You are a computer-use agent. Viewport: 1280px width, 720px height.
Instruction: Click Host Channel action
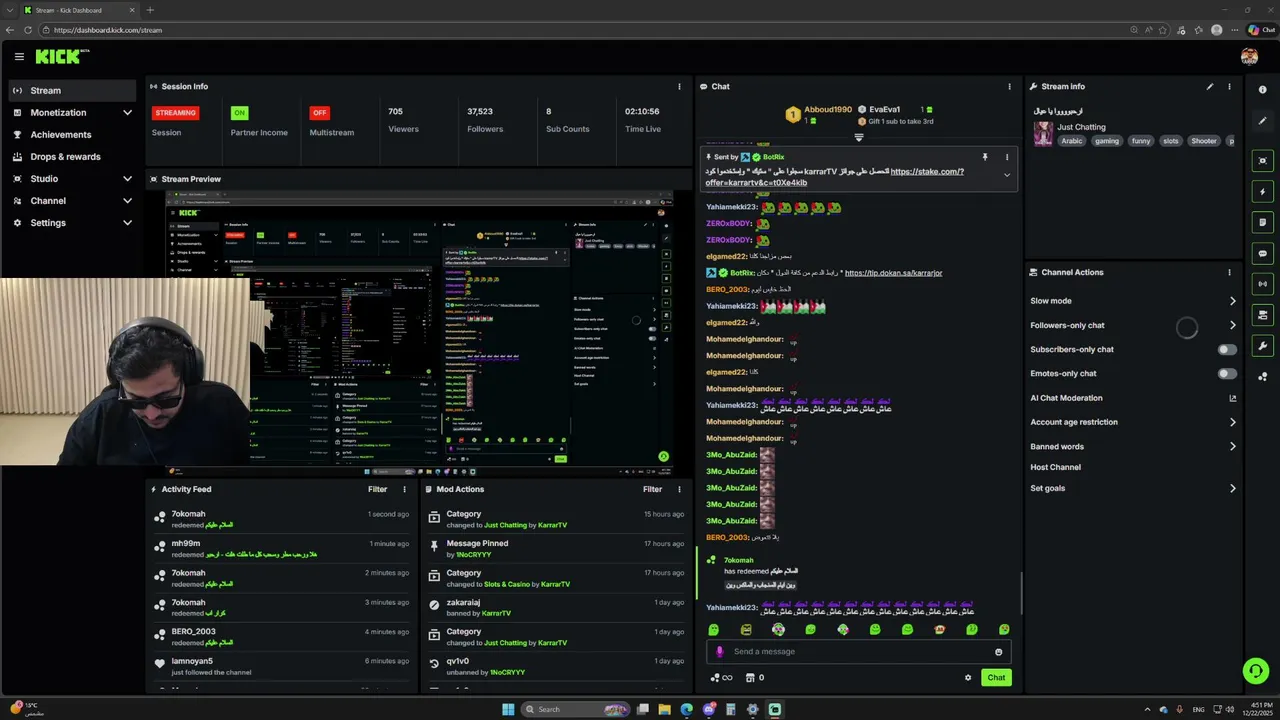pyautogui.click(x=1056, y=467)
